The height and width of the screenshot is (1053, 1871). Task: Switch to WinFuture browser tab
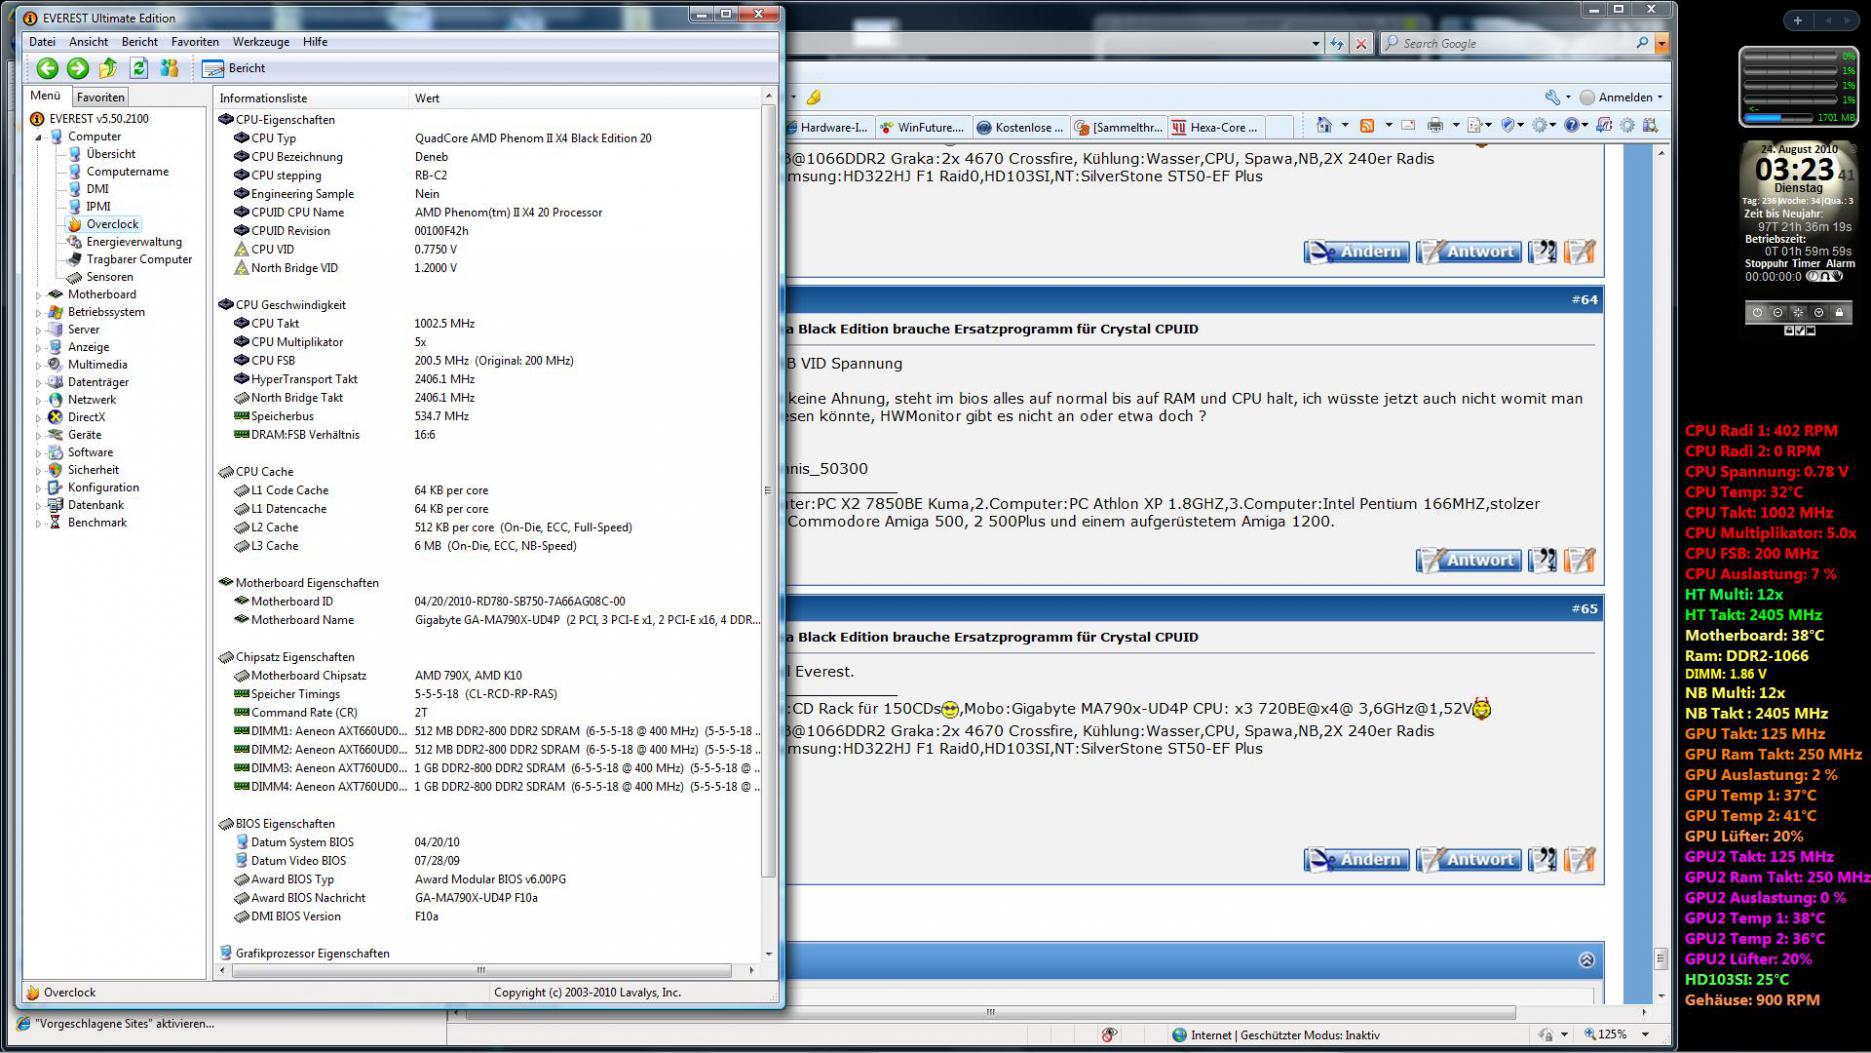coord(924,127)
